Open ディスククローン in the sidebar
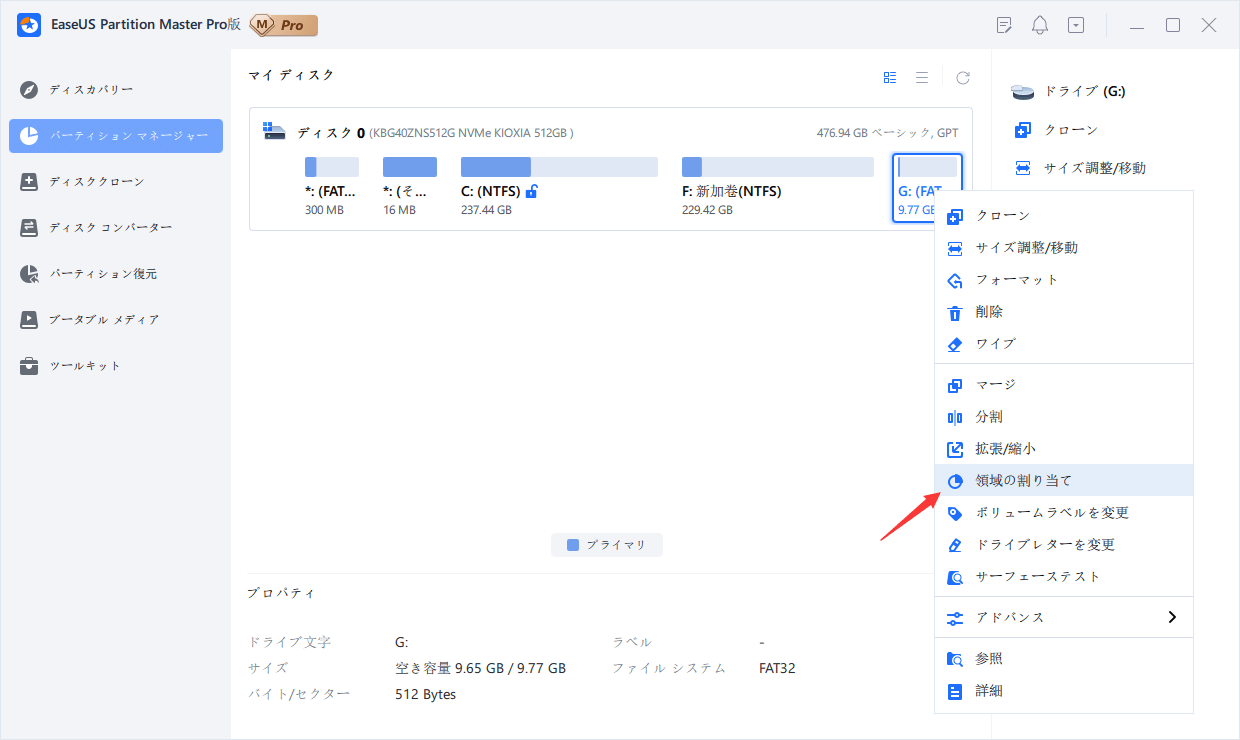 [x=96, y=182]
